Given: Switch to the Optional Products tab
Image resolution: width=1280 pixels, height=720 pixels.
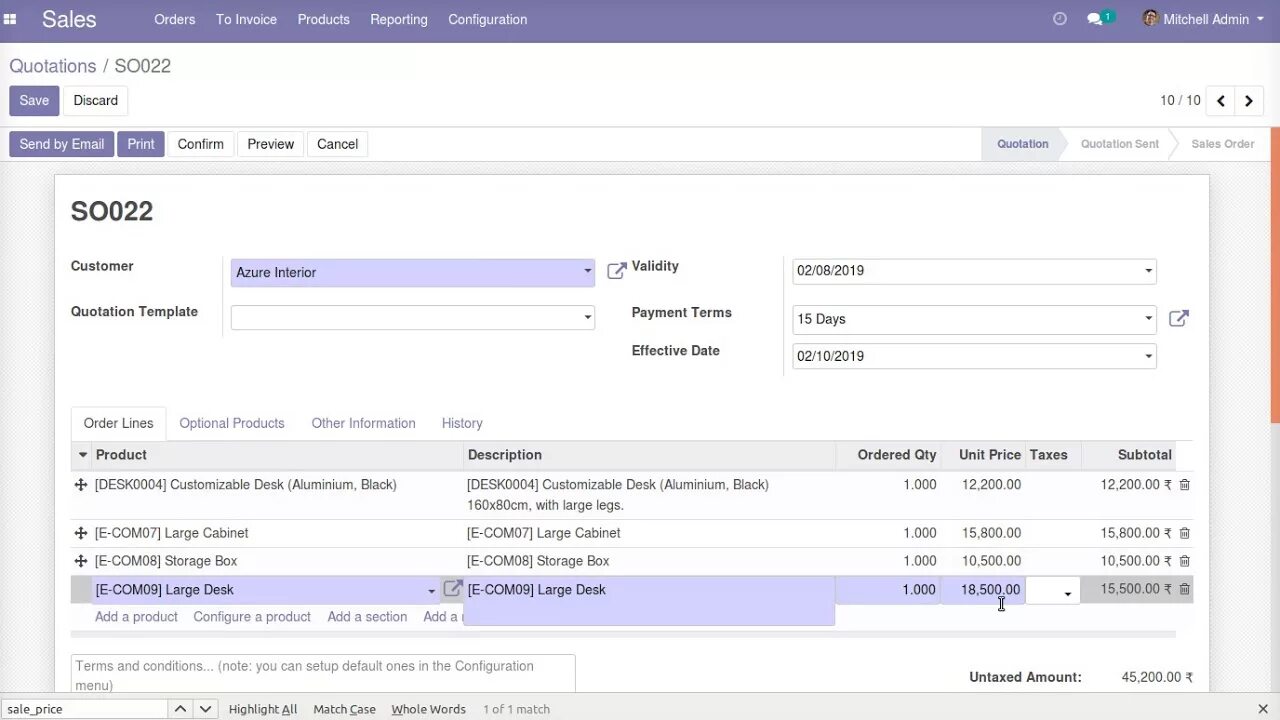Looking at the screenshot, I should 231,423.
